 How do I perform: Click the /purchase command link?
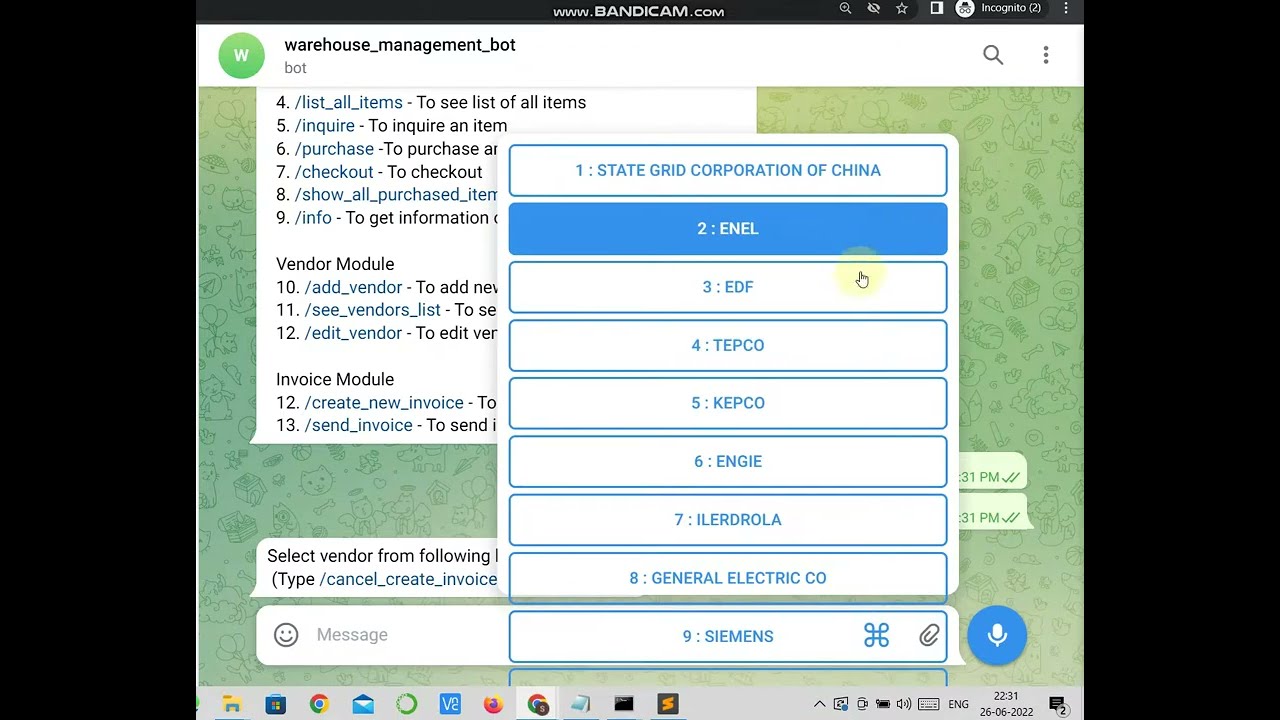tap(334, 149)
